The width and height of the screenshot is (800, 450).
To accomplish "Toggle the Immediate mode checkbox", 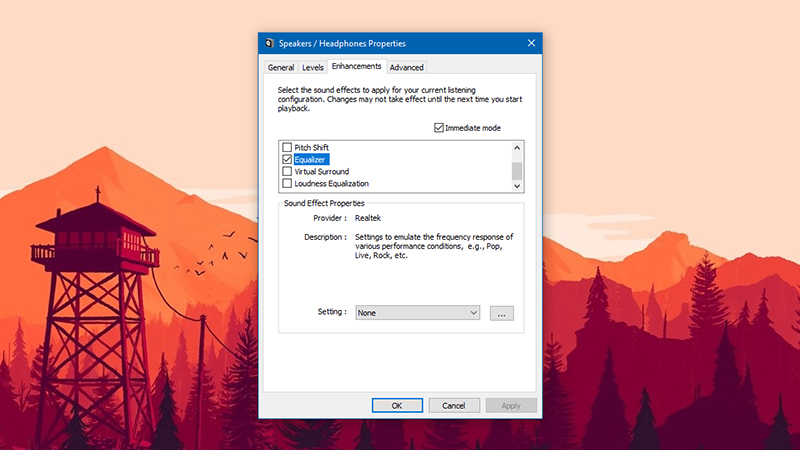I will tap(439, 128).
